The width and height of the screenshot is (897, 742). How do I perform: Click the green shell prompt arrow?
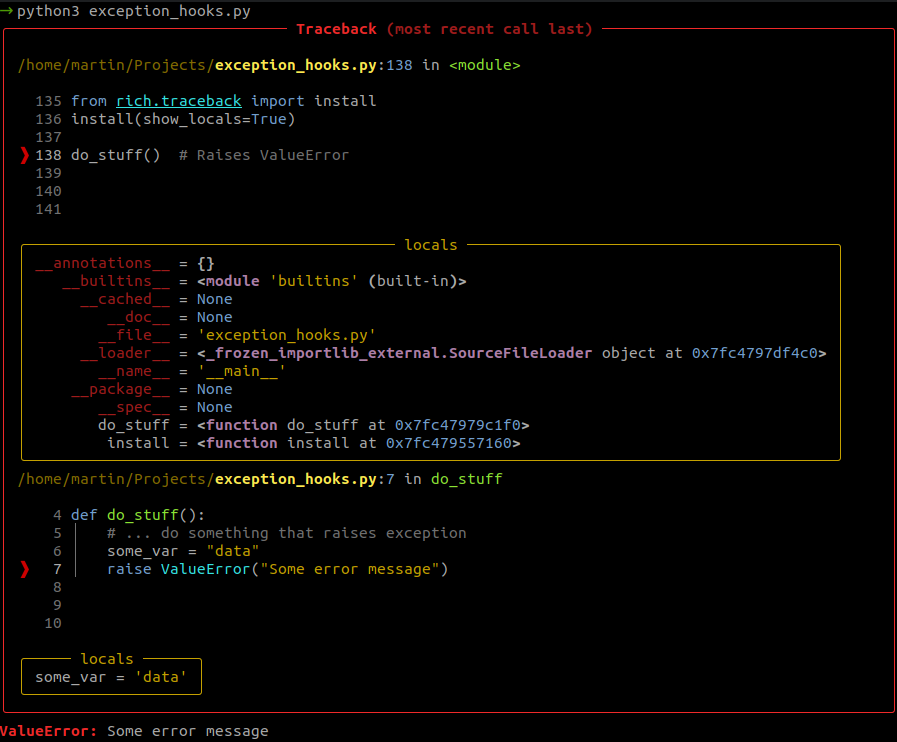point(8,11)
